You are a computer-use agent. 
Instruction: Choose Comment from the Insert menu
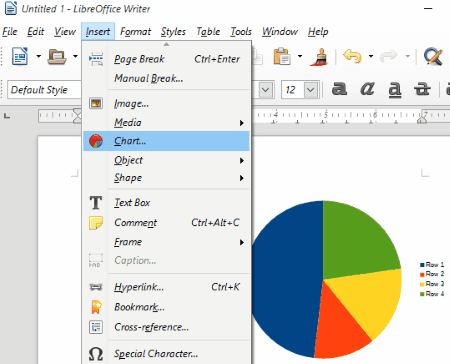coord(166,223)
